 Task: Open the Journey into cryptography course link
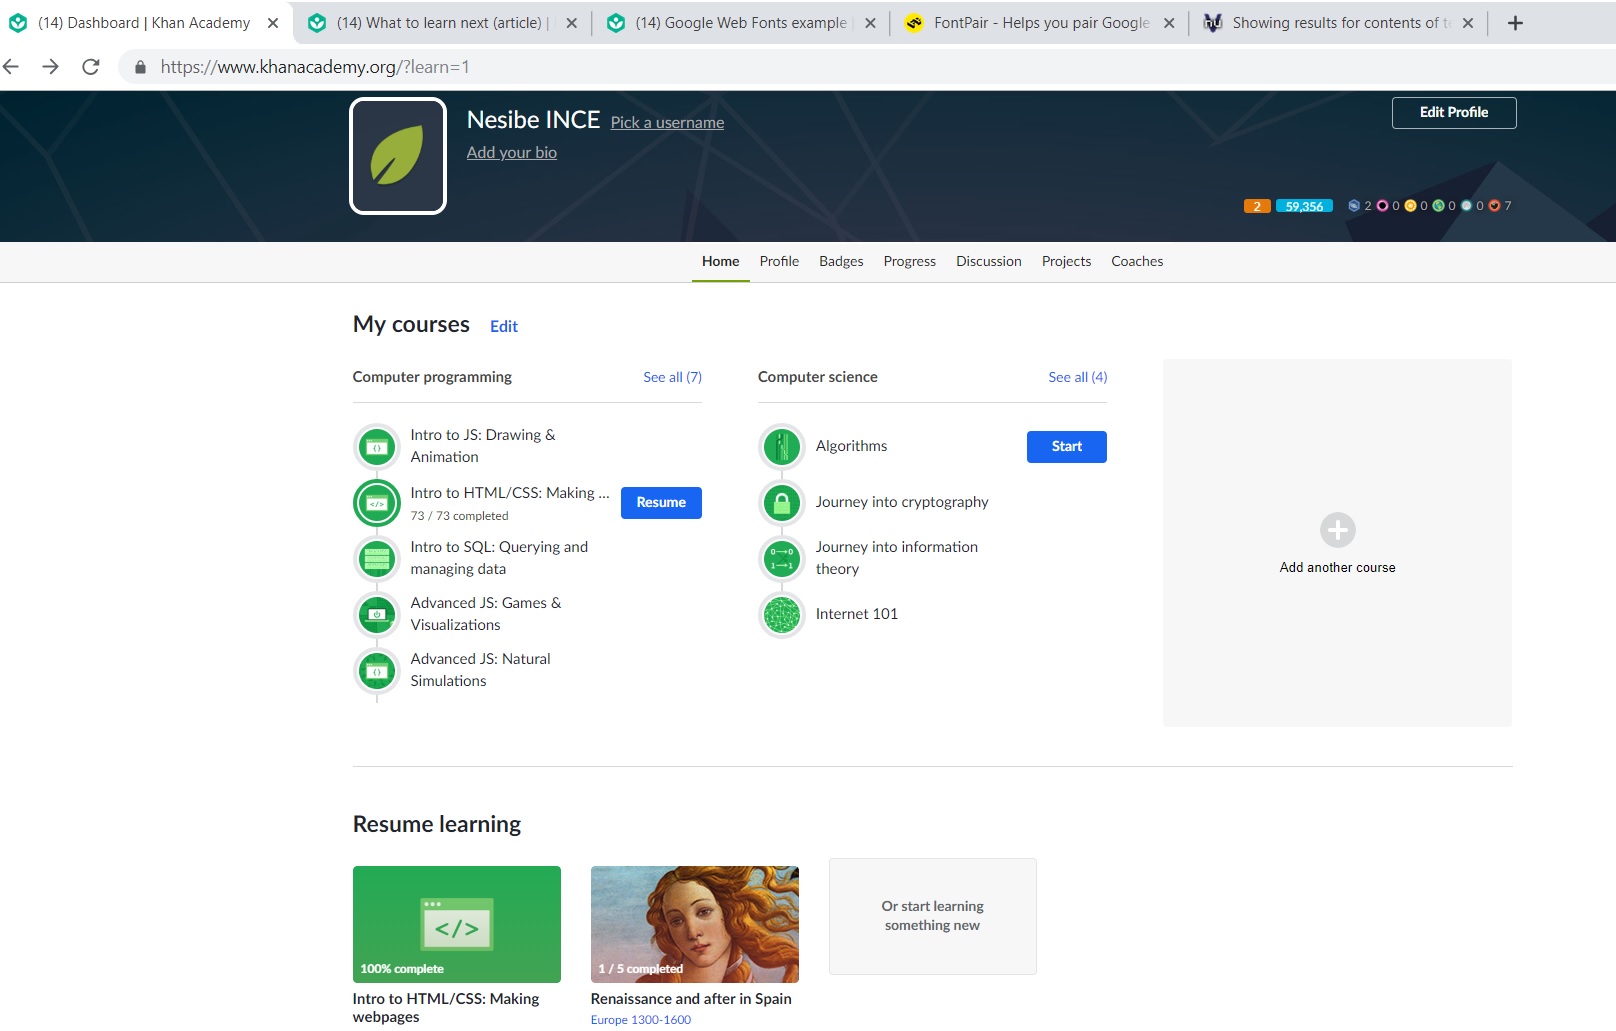click(902, 502)
